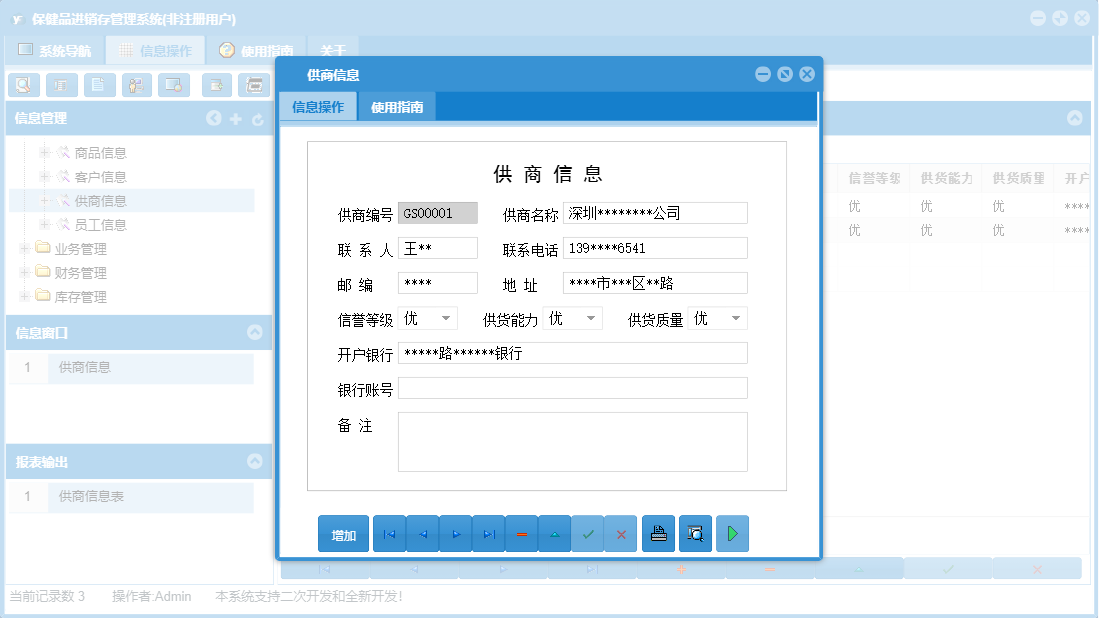Open the 系统导航 menu item
The image size is (1099, 618).
point(64,49)
